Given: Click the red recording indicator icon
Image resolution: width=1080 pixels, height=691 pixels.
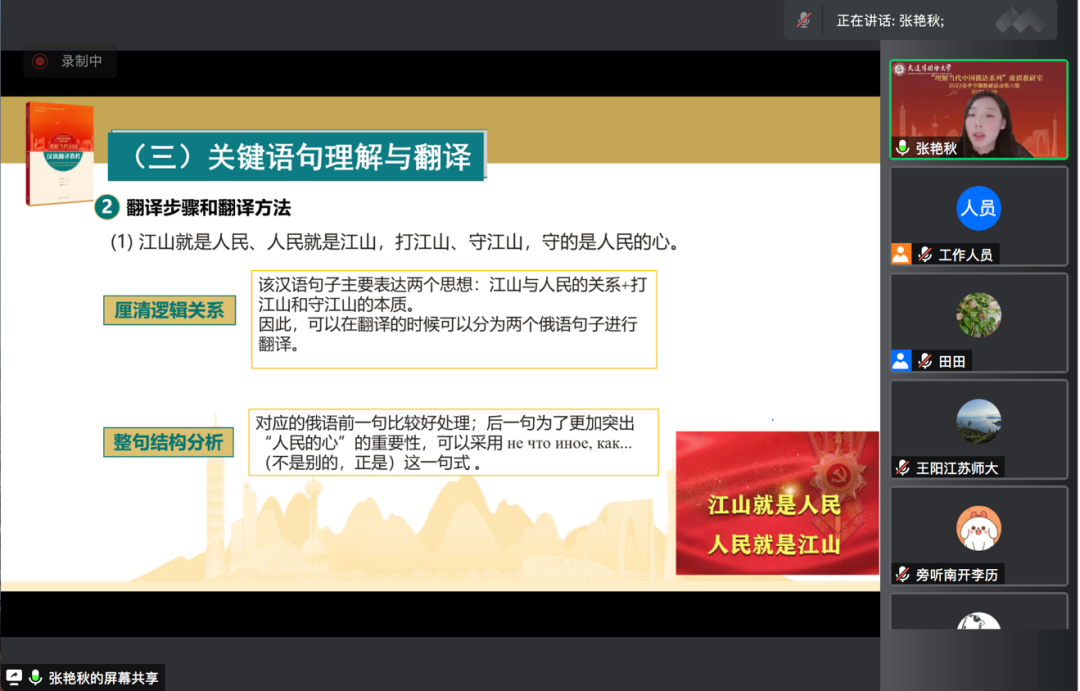Looking at the screenshot, I should [x=40, y=61].
